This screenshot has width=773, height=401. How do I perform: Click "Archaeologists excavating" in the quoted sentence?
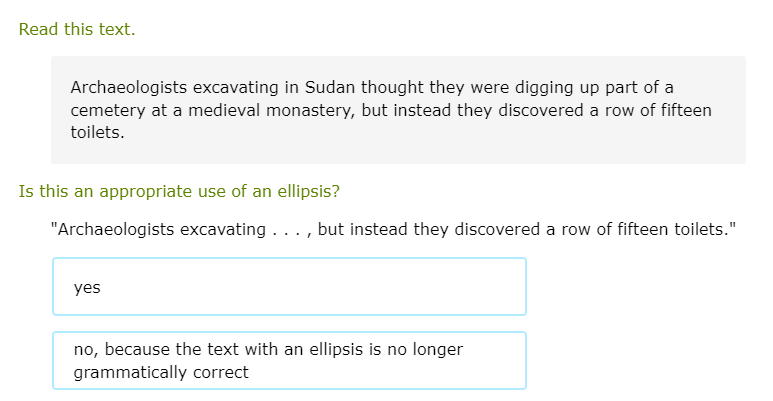[158, 229]
